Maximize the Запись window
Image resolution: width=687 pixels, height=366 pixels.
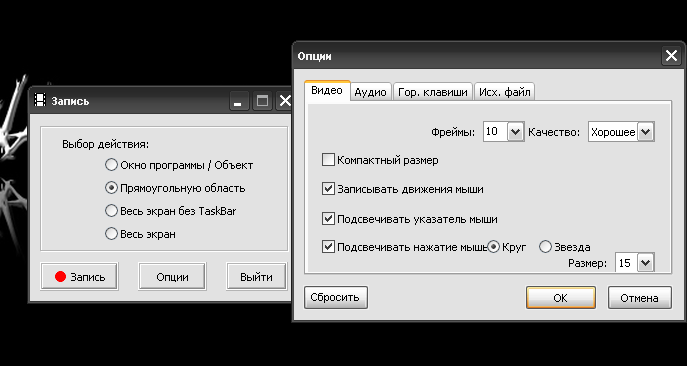tap(262, 101)
